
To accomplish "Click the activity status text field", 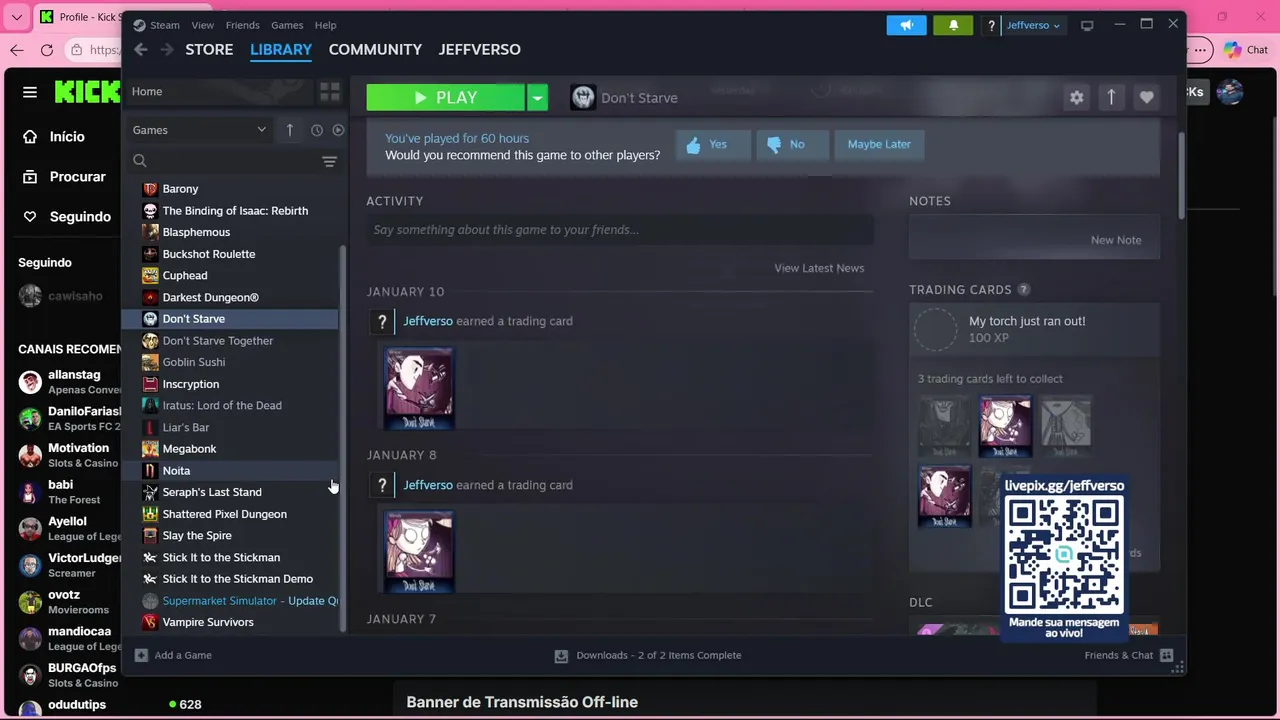I will (x=619, y=230).
